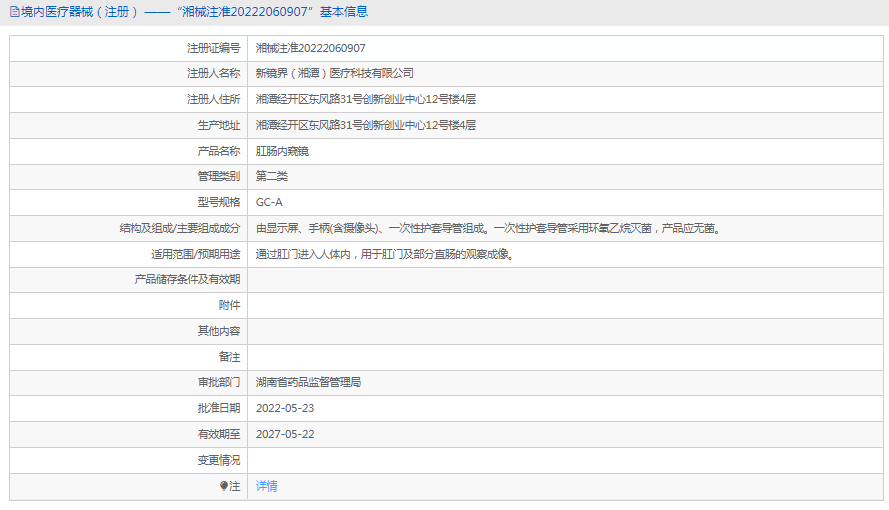Click the label 产品储存条件及有效期
Viewport: 889px width, 510px height.
pos(187,279)
